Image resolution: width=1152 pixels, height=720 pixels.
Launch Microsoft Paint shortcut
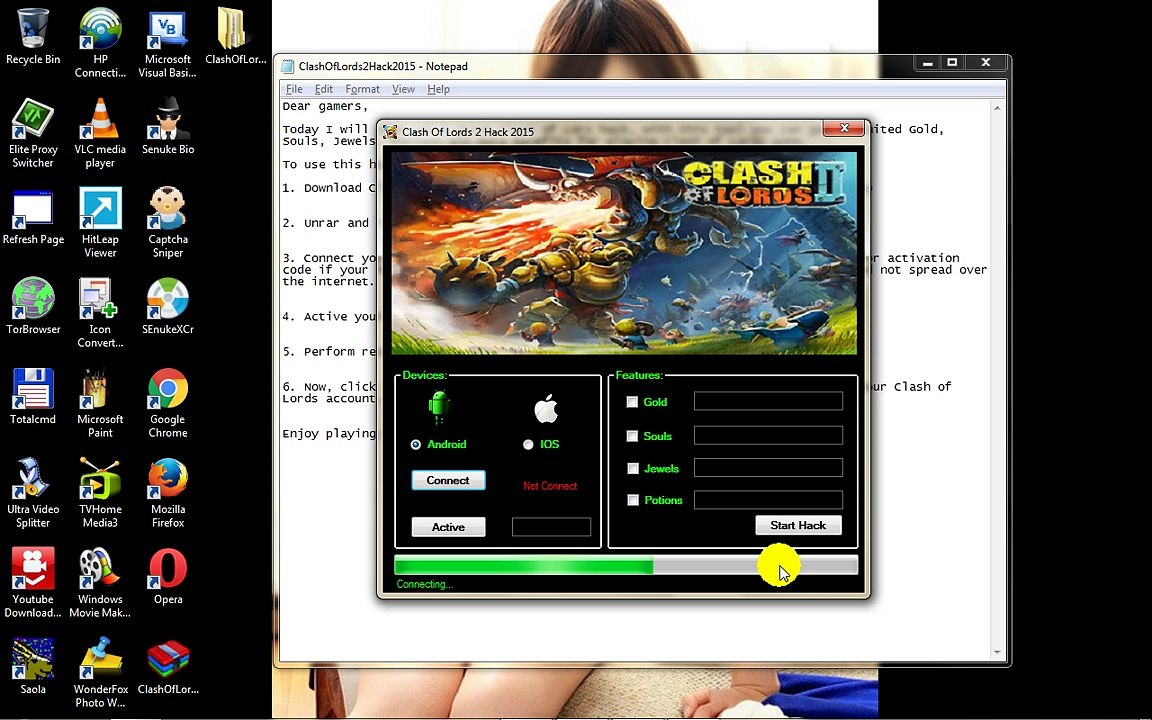pos(100,403)
